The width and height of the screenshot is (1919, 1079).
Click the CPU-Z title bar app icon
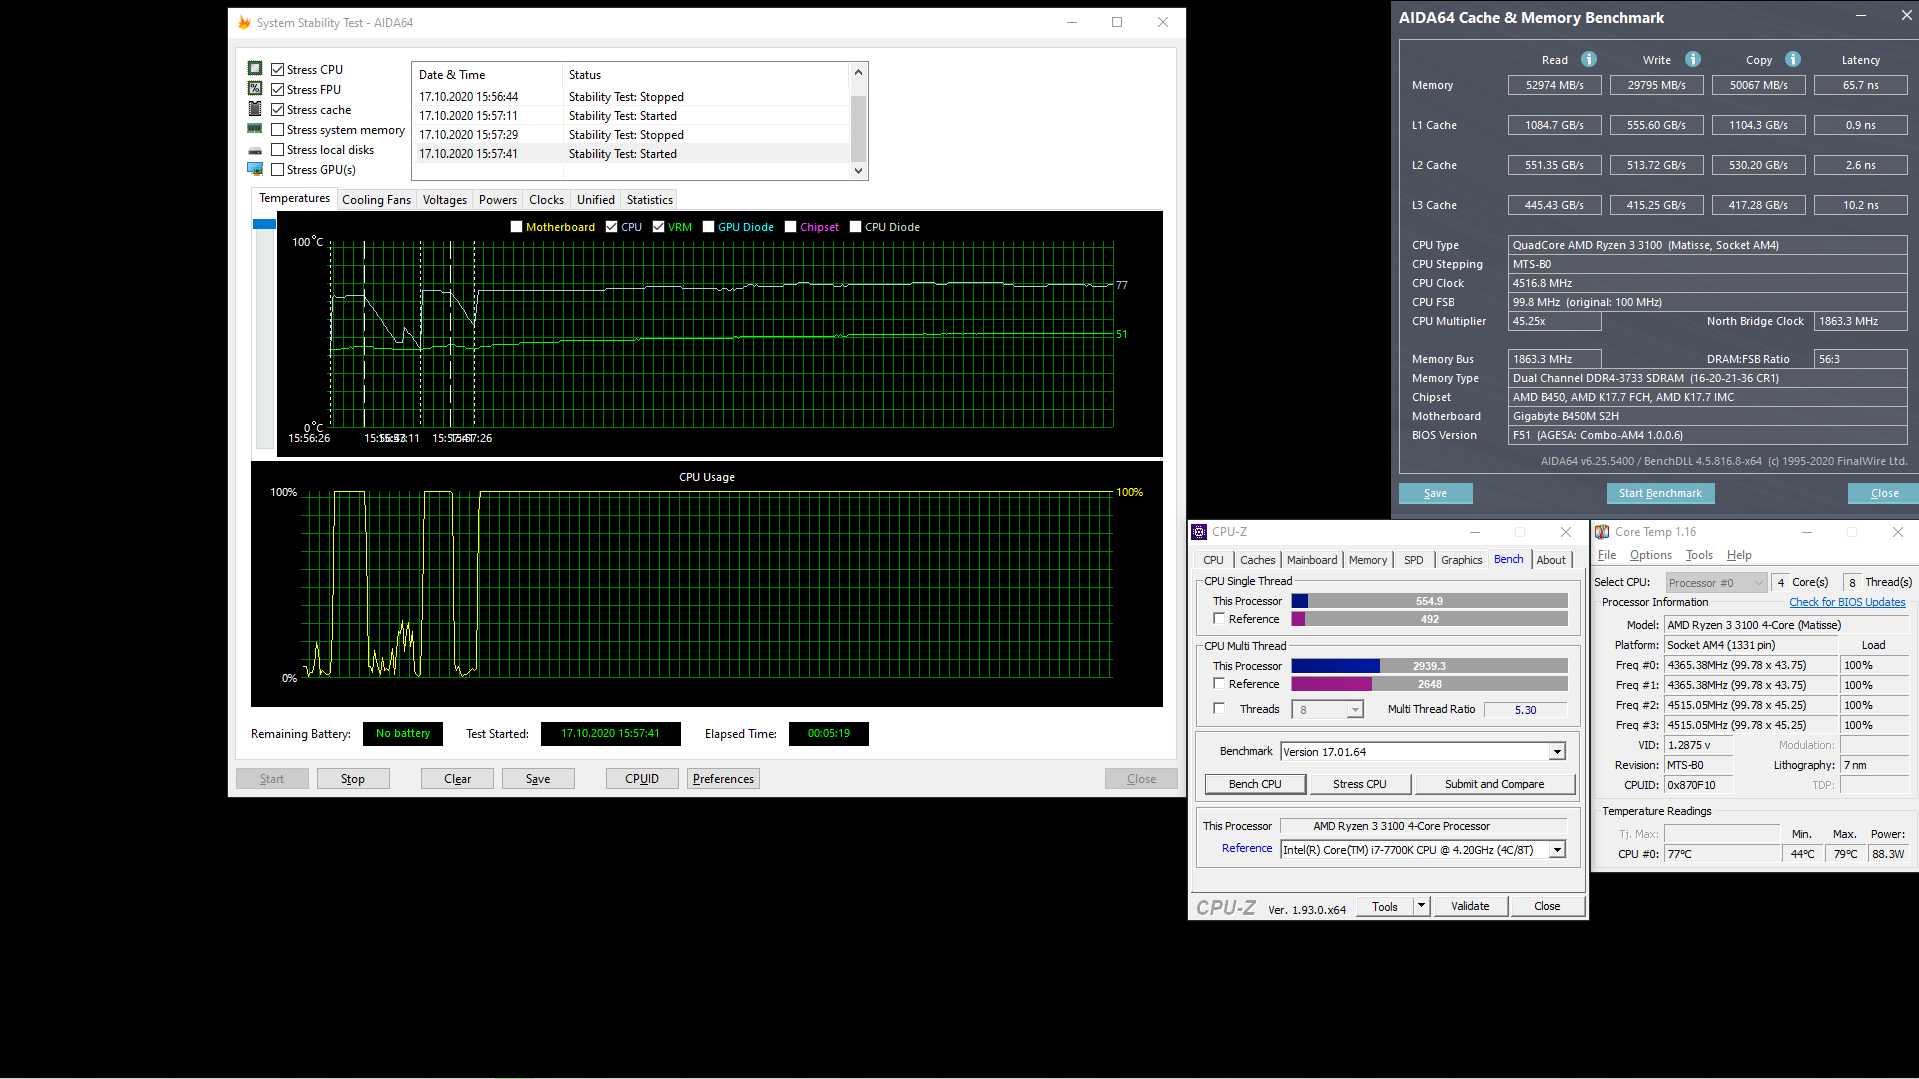tap(1199, 532)
